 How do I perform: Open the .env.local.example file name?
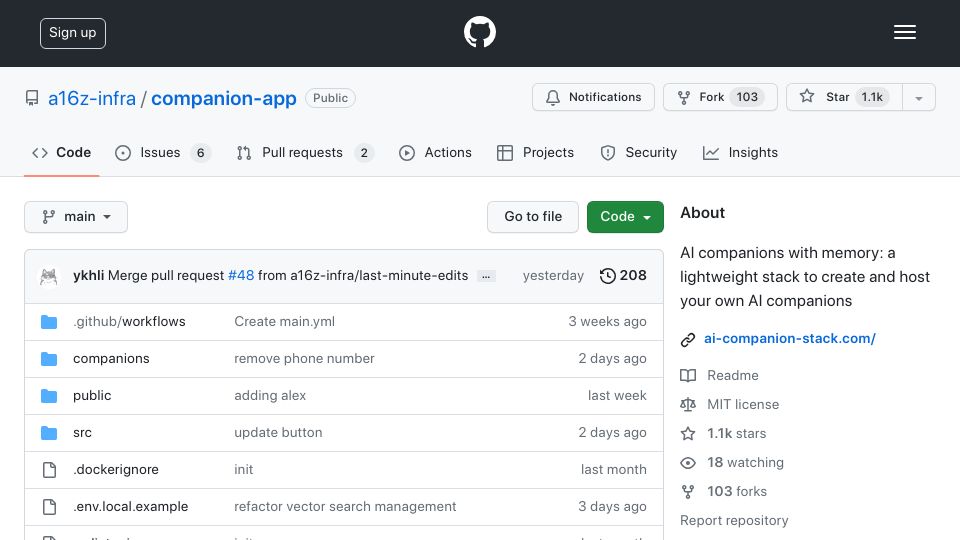tap(130, 507)
